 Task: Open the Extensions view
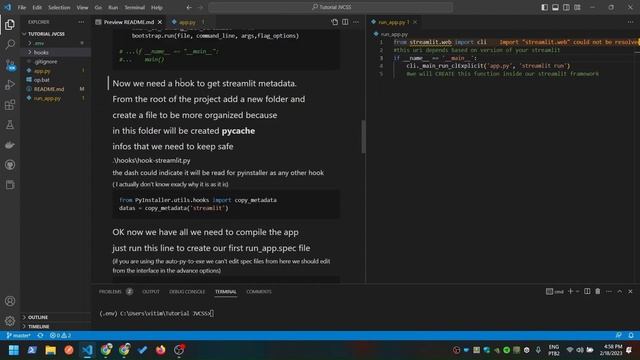tap(10, 105)
